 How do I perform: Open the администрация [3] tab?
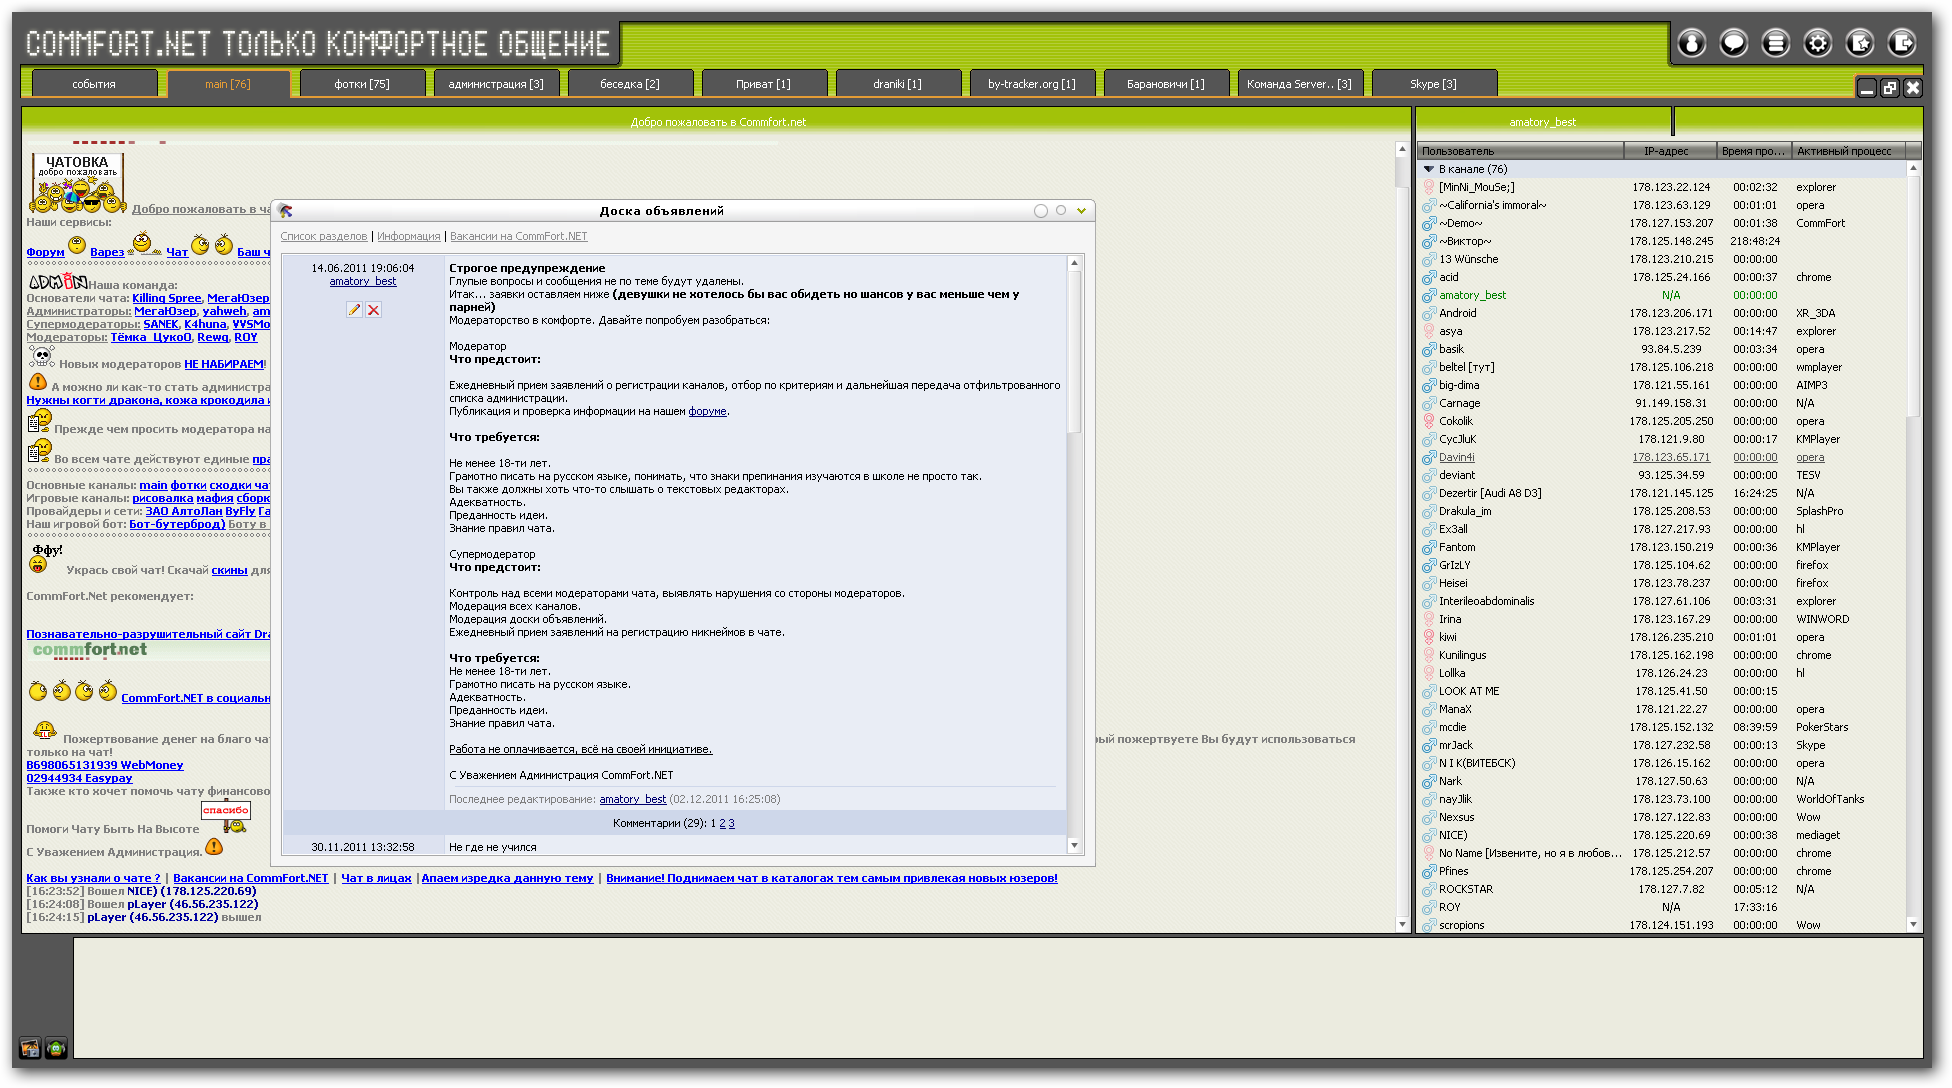(496, 84)
